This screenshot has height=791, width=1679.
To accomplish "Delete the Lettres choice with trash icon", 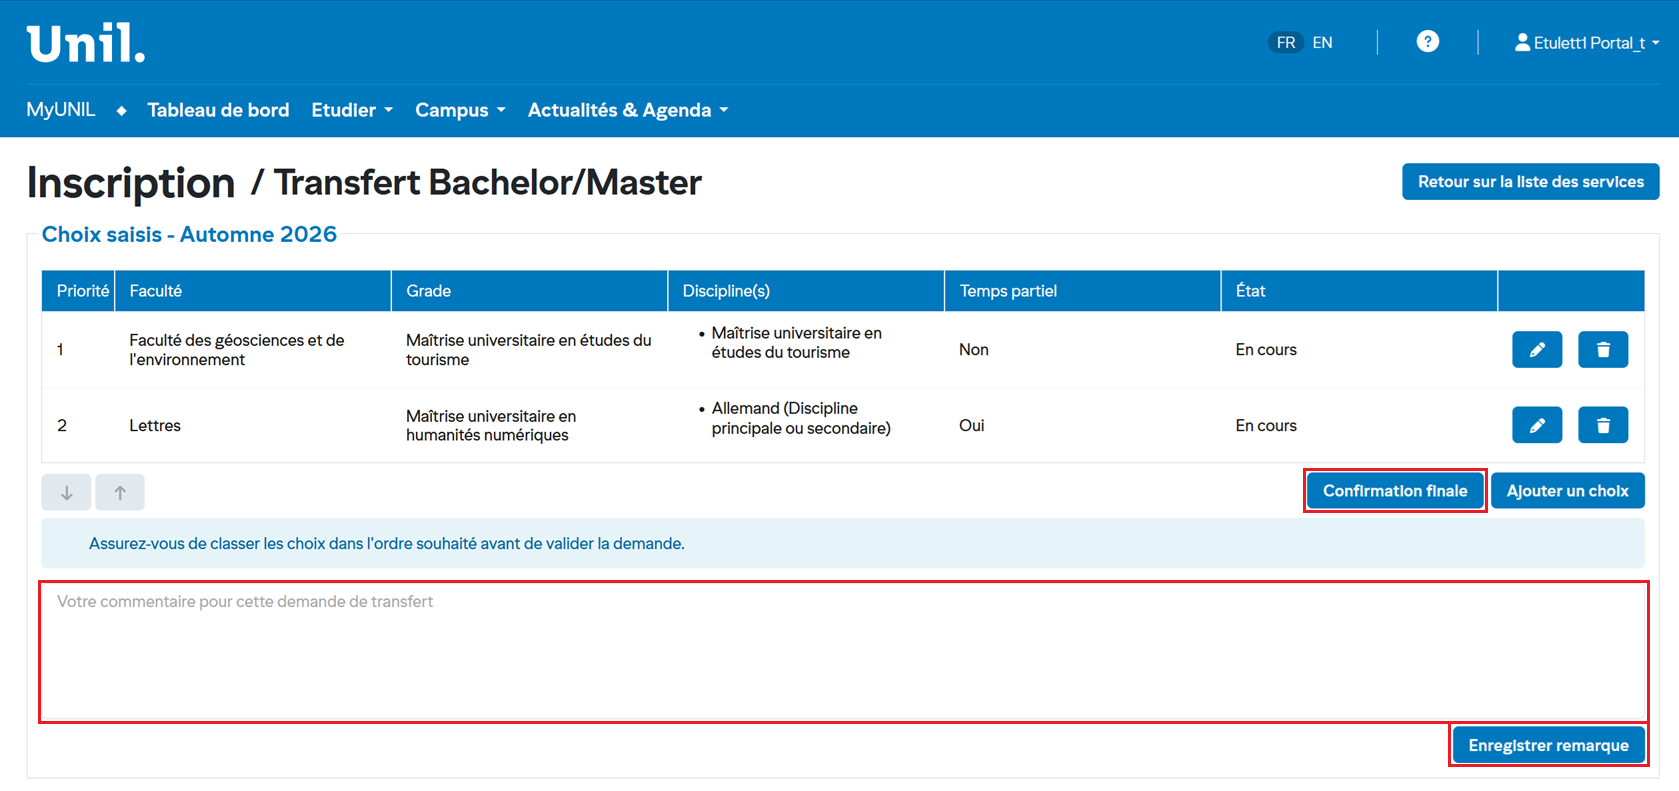I will click(1602, 425).
